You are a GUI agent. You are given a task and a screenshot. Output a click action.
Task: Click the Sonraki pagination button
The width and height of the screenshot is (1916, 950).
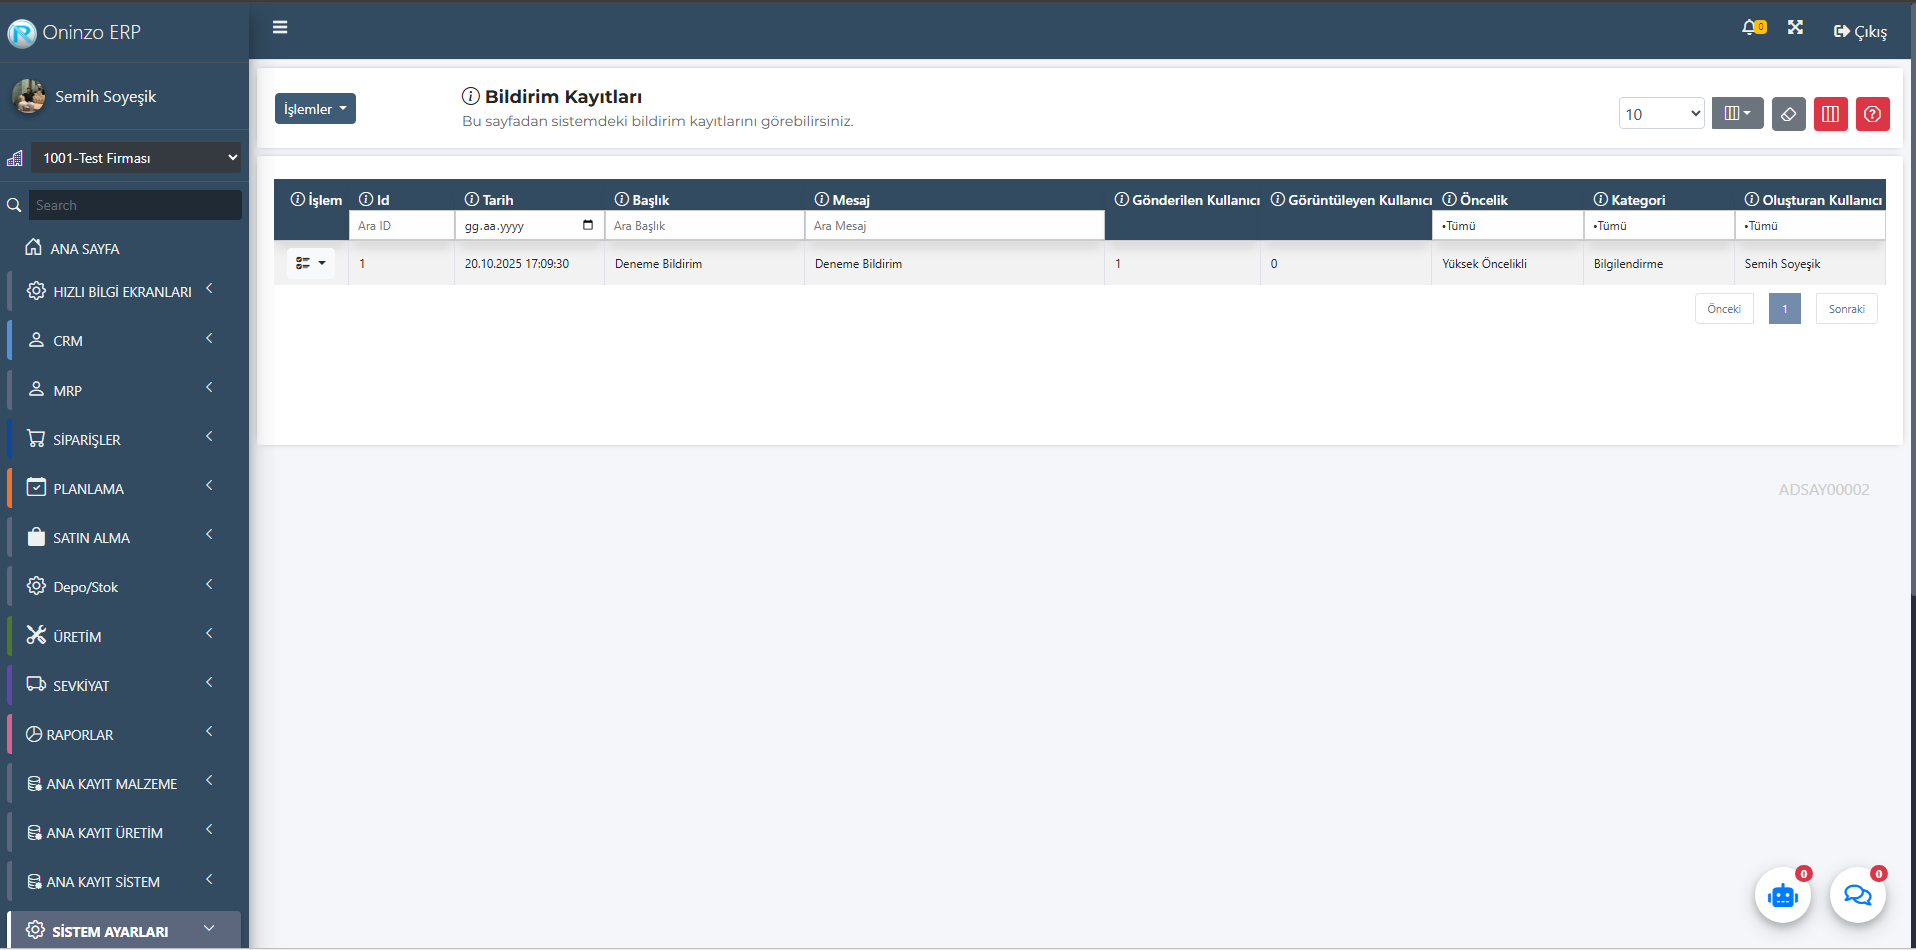click(1846, 309)
